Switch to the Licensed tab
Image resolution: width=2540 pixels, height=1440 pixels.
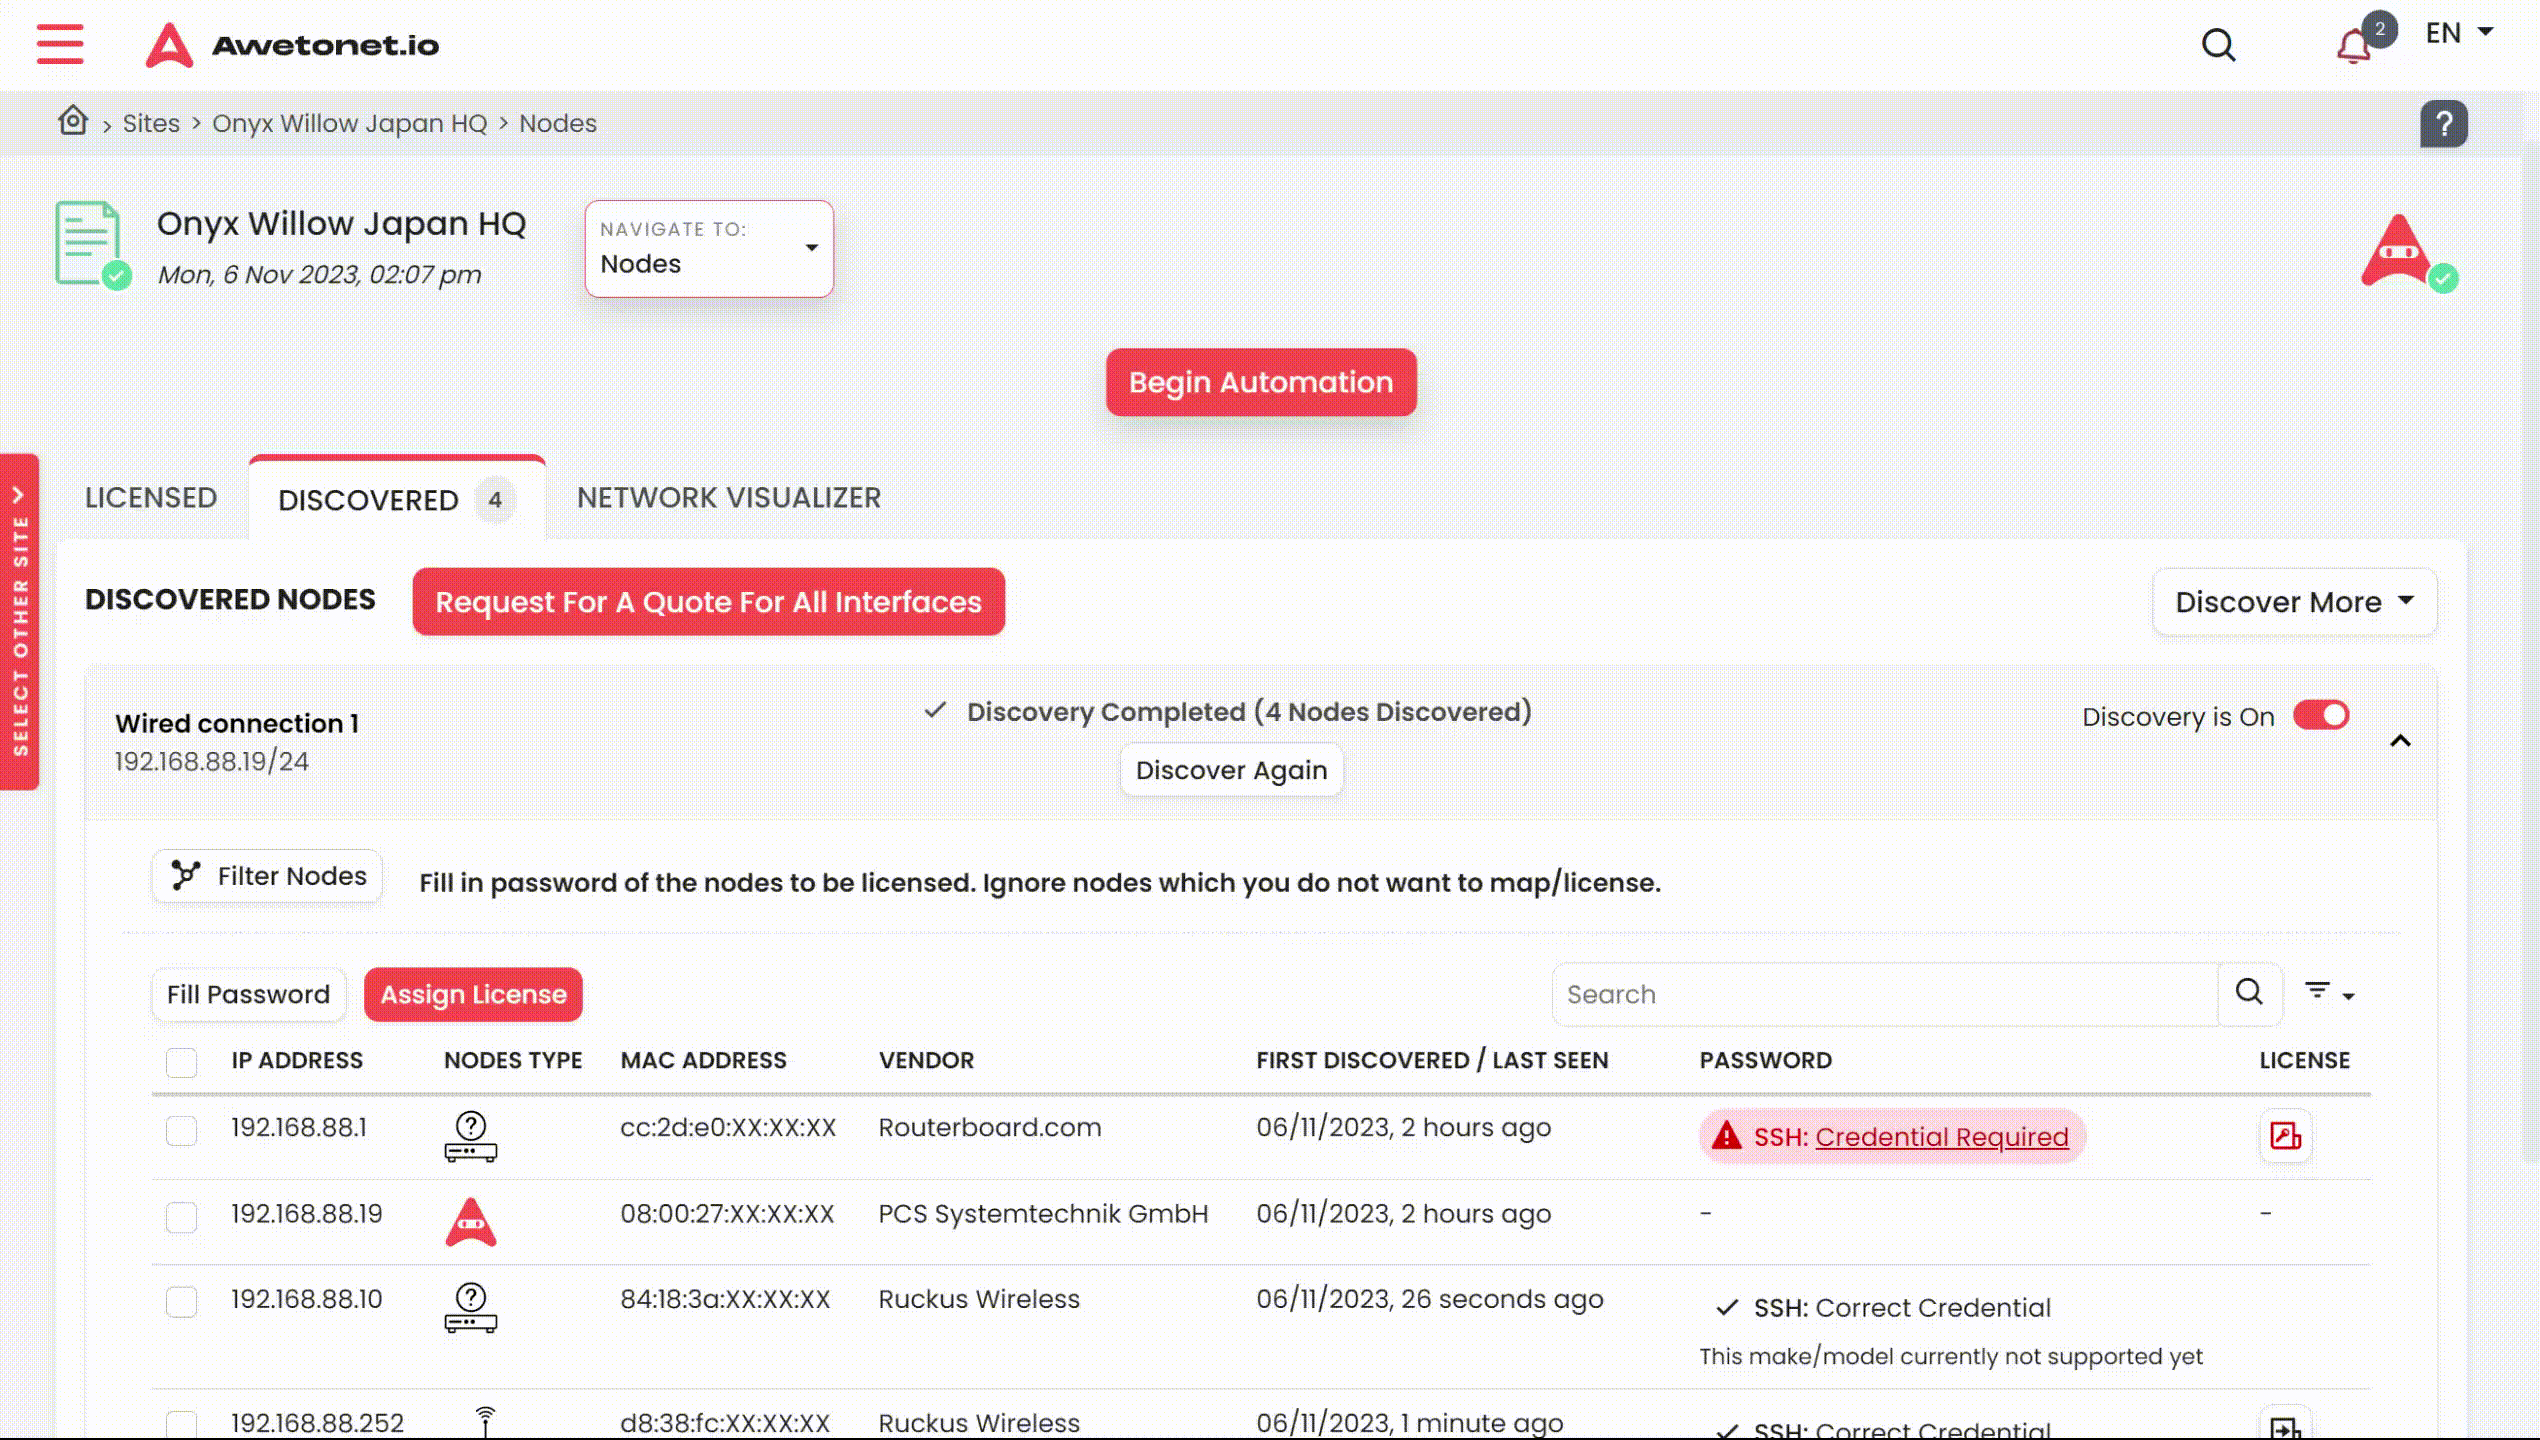pyautogui.click(x=150, y=497)
